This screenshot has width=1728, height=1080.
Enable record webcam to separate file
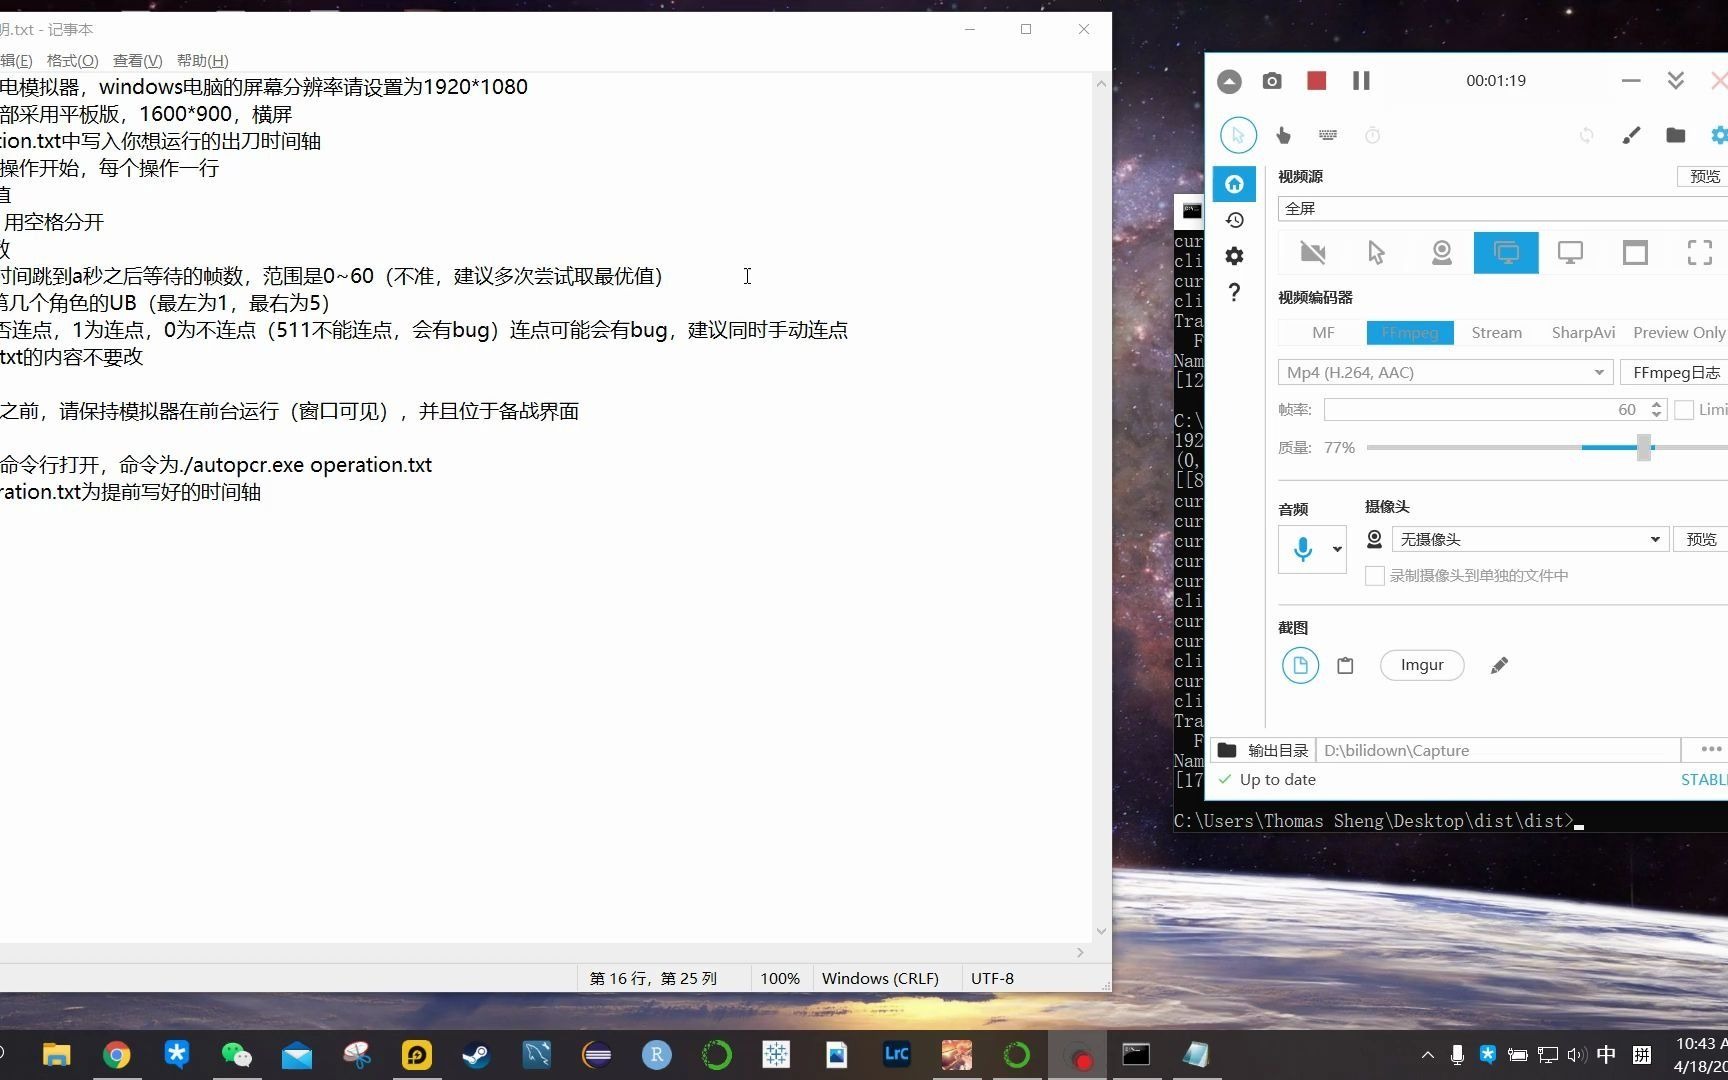(1375, 576)
